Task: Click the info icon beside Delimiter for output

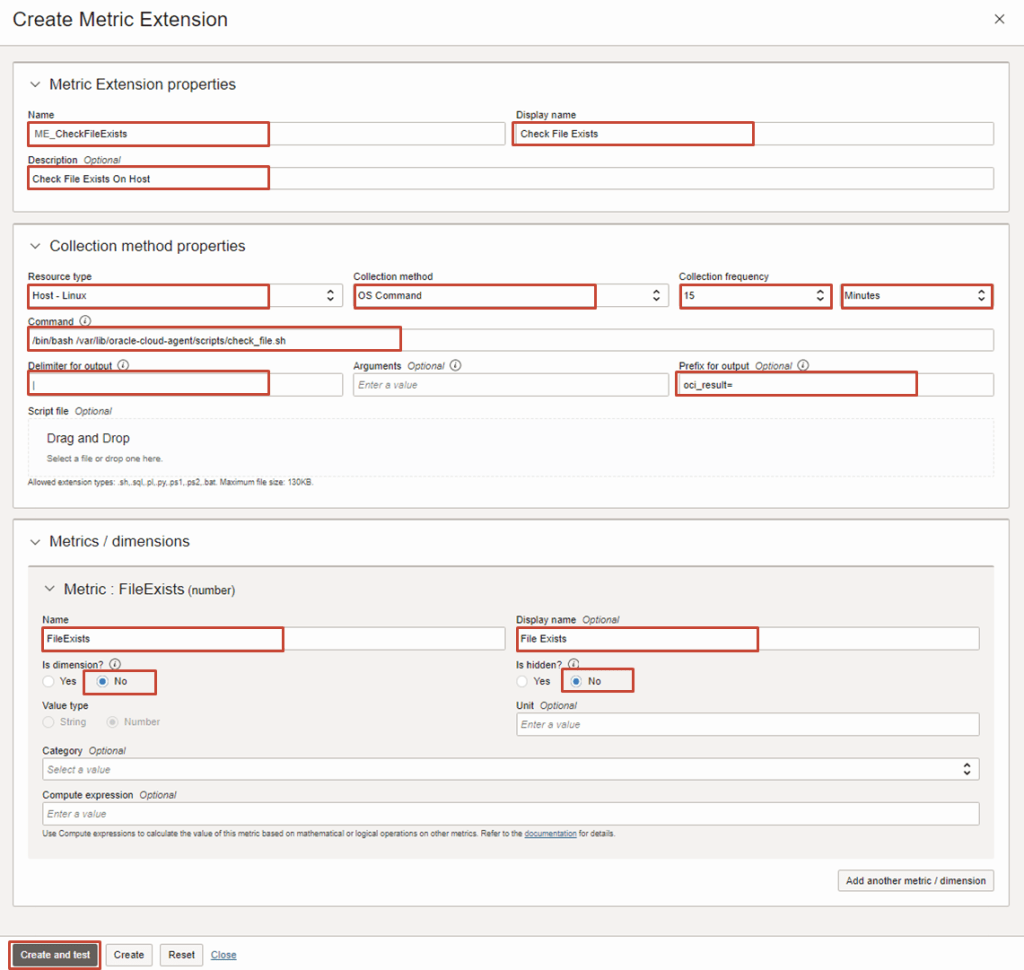Action: (x=122, y=366)
